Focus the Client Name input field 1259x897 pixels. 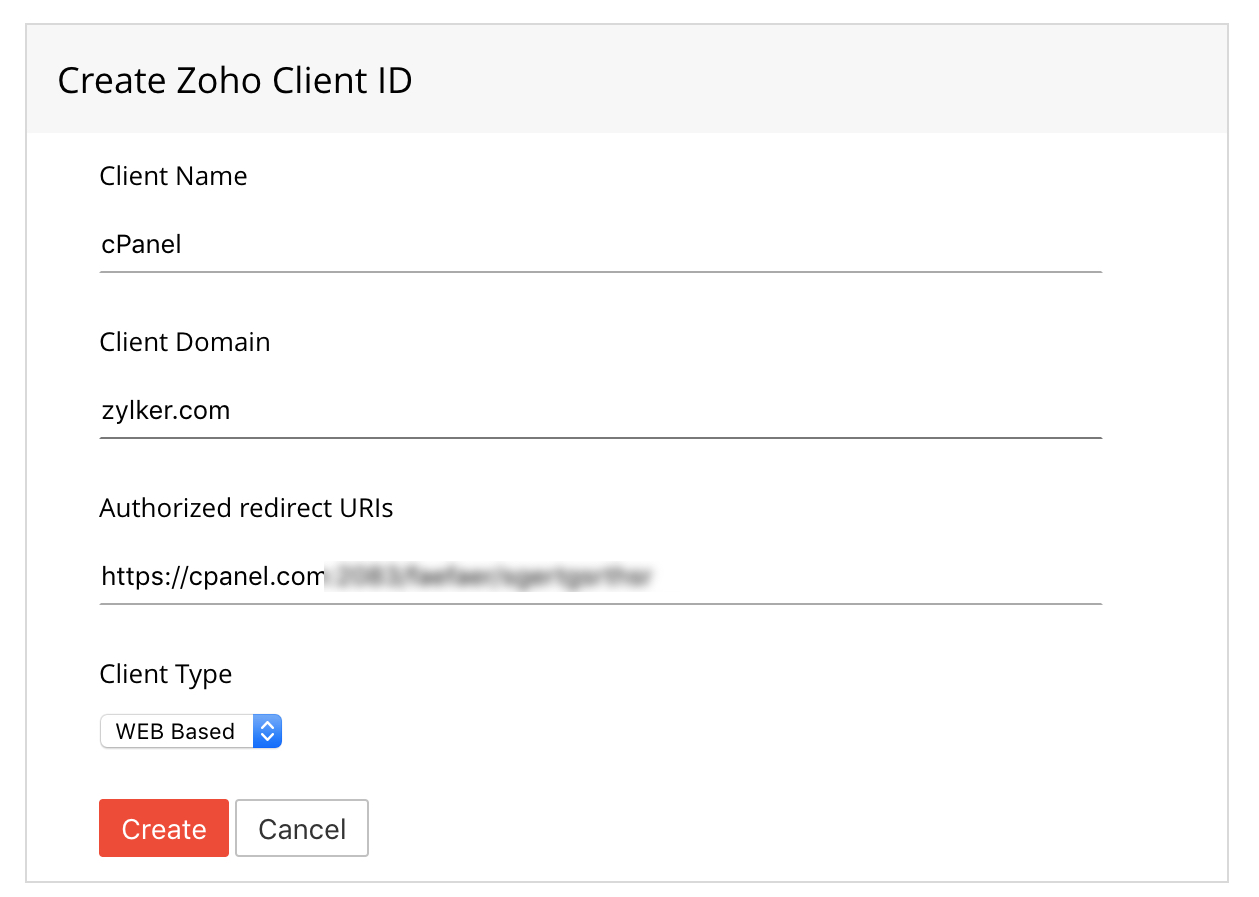click(600, 245)
